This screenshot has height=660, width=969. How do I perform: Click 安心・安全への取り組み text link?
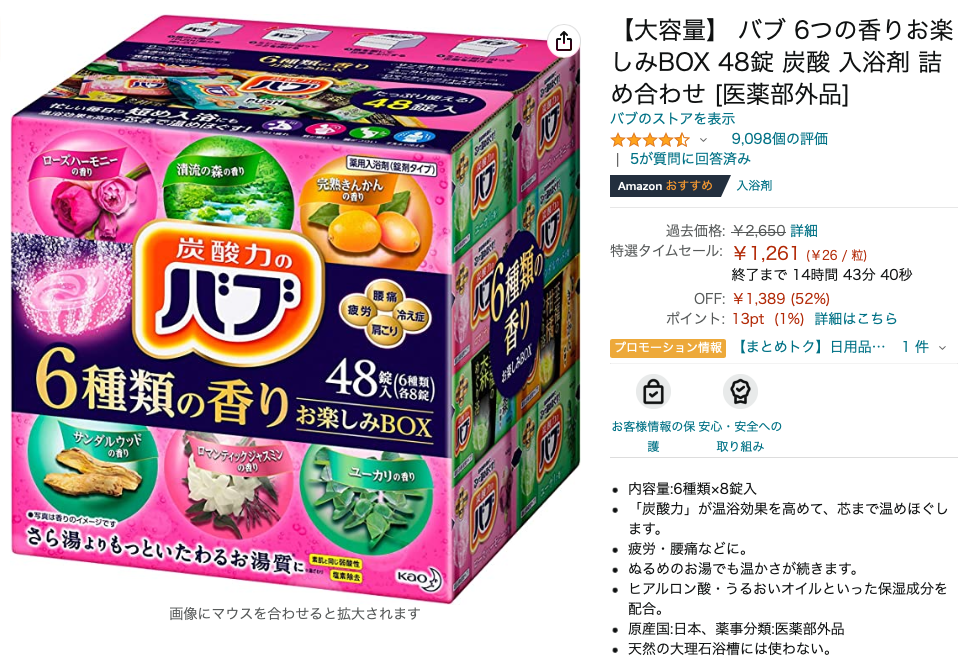click(740, 436)
